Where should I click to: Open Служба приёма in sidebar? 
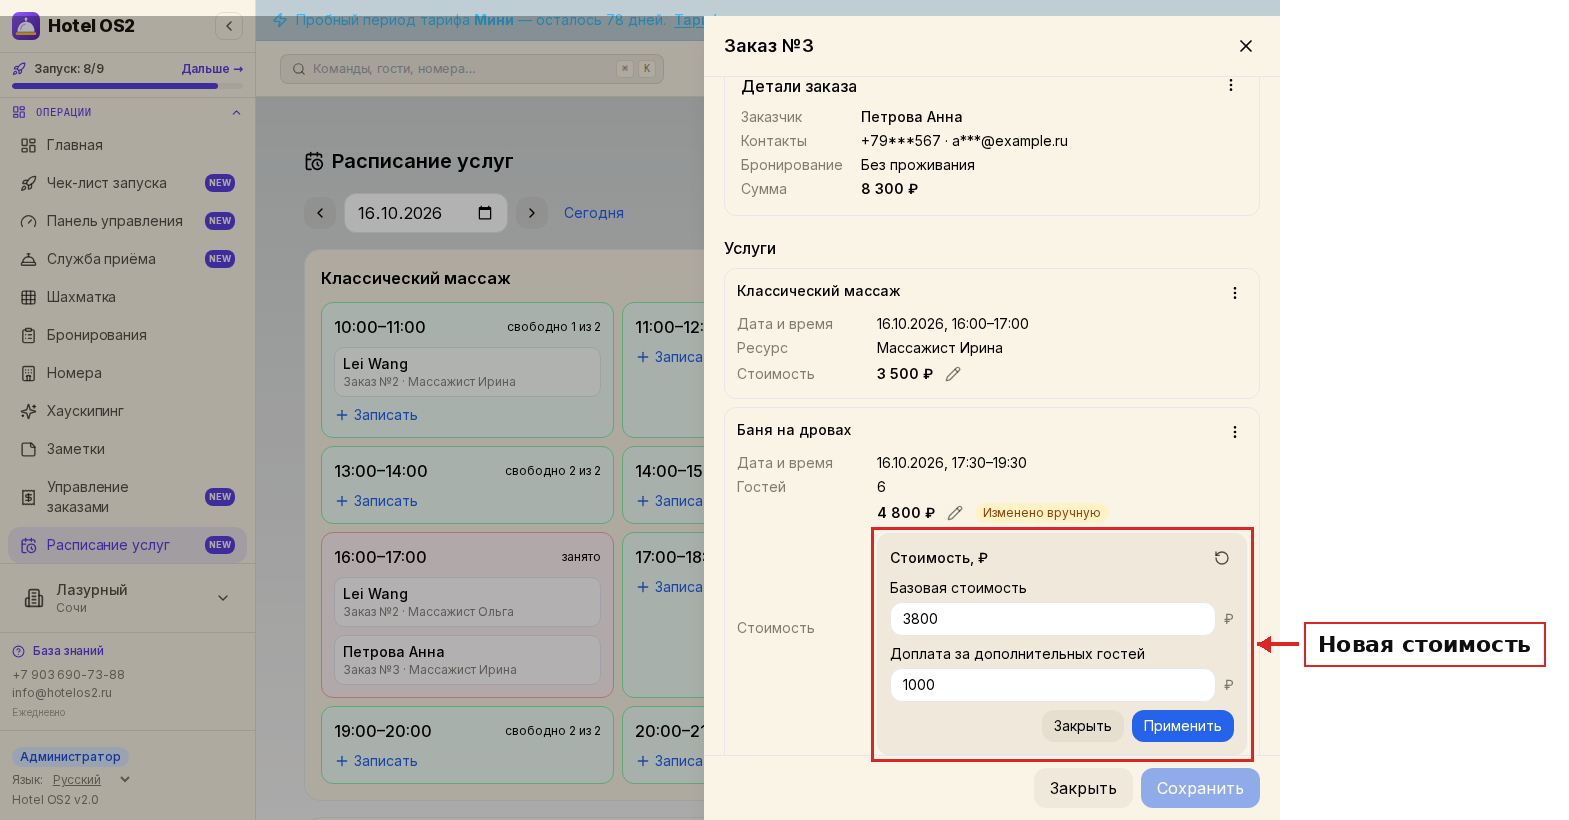pyautogui.click(x=127, y=259)
